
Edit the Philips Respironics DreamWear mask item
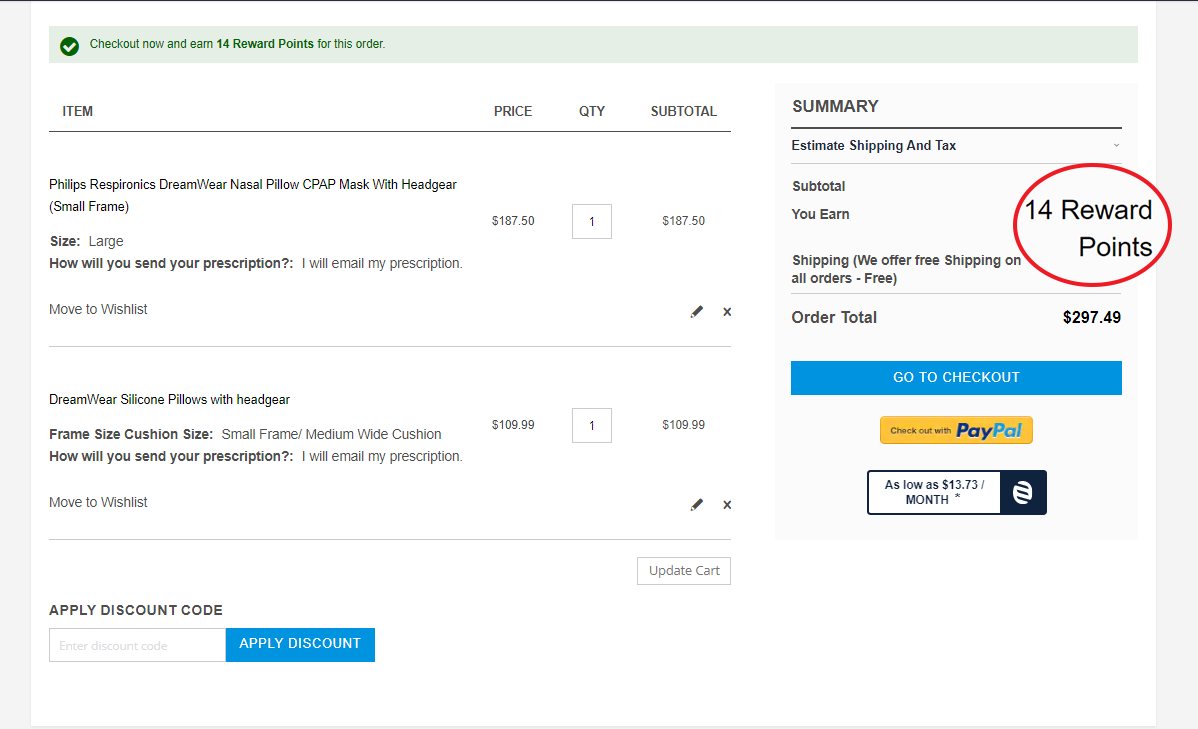pyautogui.click(x=696, y=312)
